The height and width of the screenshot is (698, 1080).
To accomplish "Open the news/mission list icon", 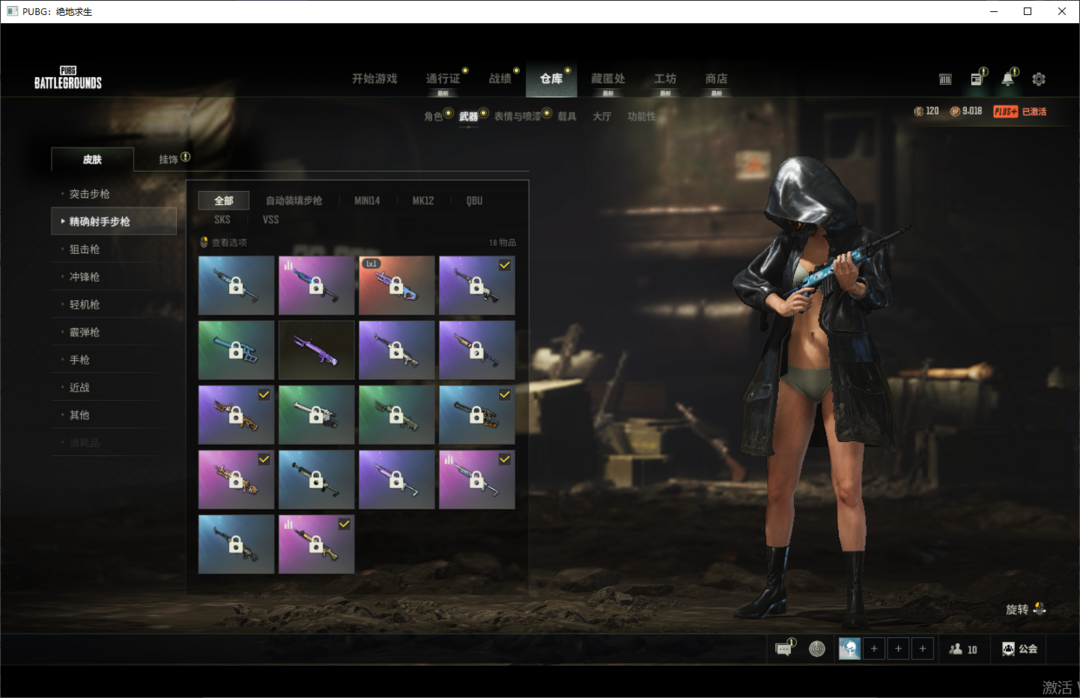I will click(977, 79).
